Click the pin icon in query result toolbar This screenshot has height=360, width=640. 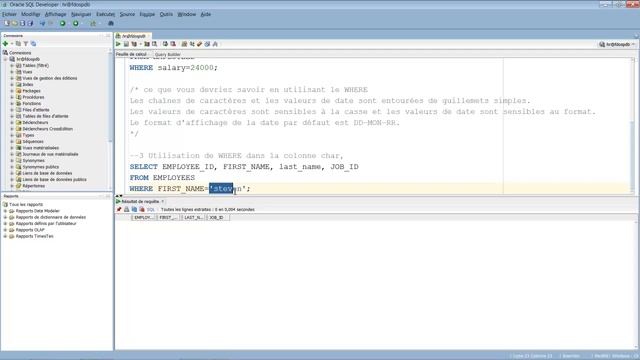[119, 209]
